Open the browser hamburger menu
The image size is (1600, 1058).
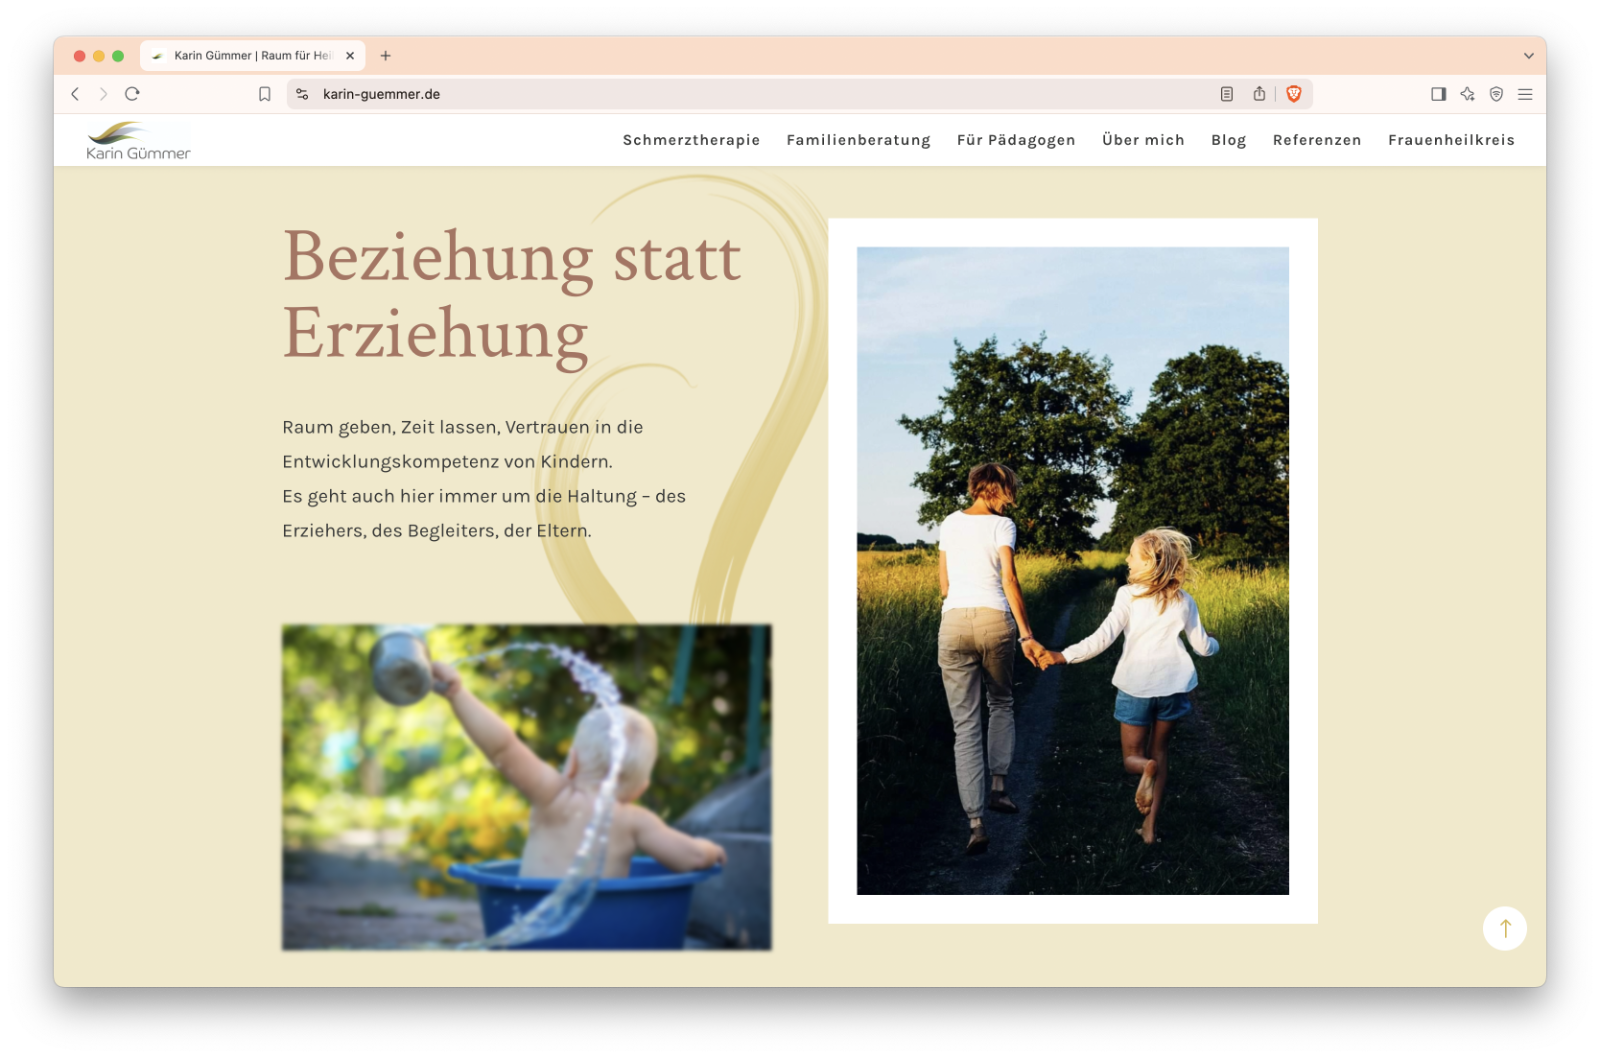1525,94
